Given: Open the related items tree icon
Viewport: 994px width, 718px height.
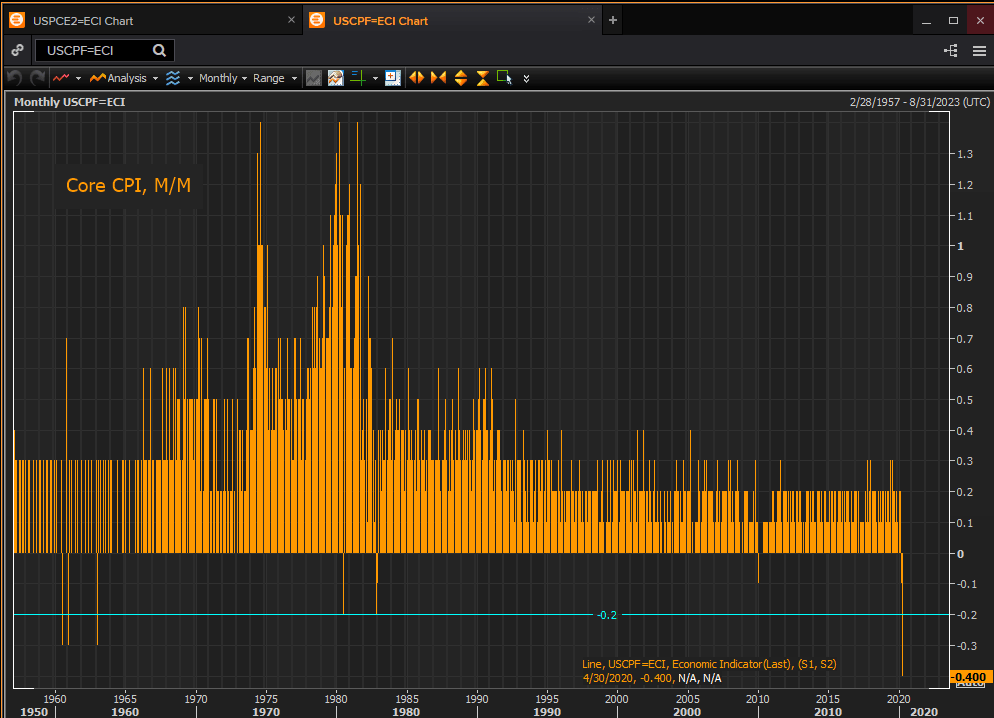Looking at the screenshot, I should coord(949,50).
